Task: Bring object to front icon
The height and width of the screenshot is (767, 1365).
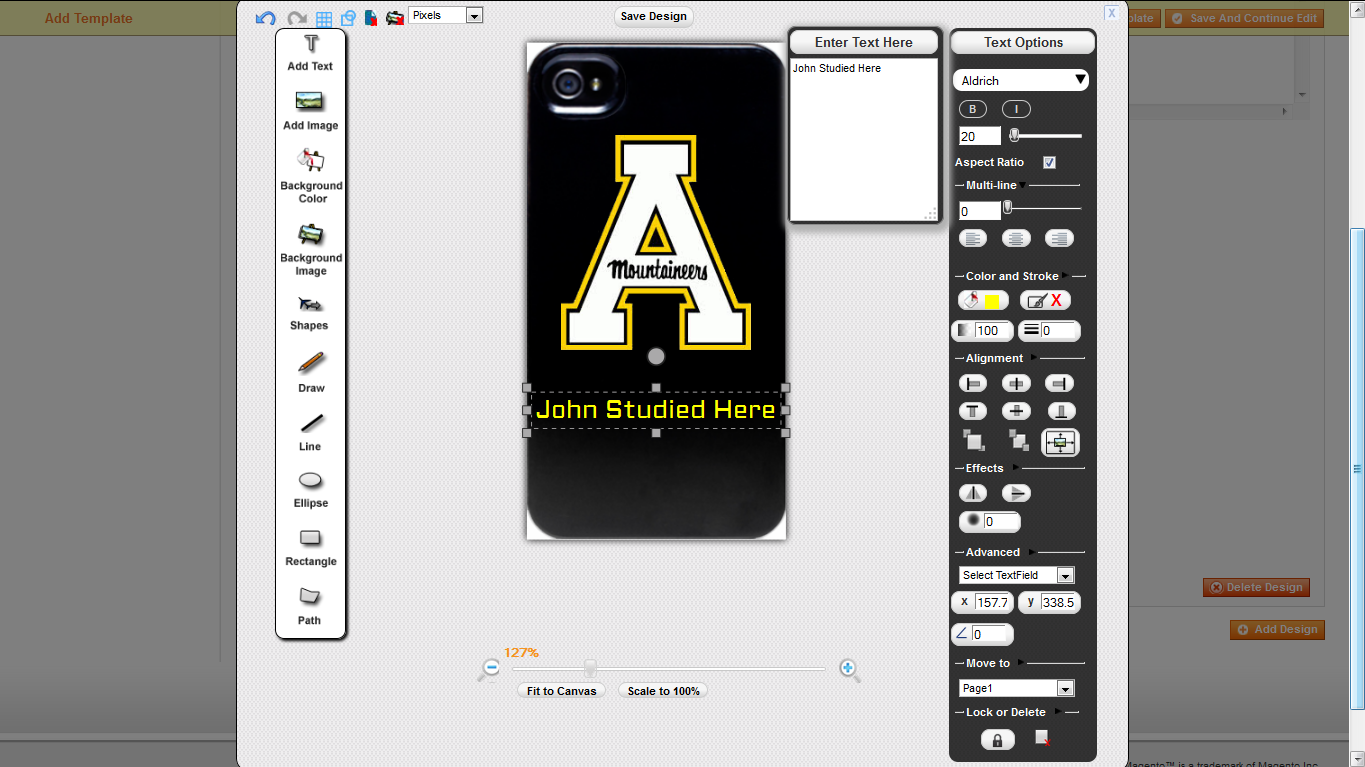Action: (x=973, y=440)
